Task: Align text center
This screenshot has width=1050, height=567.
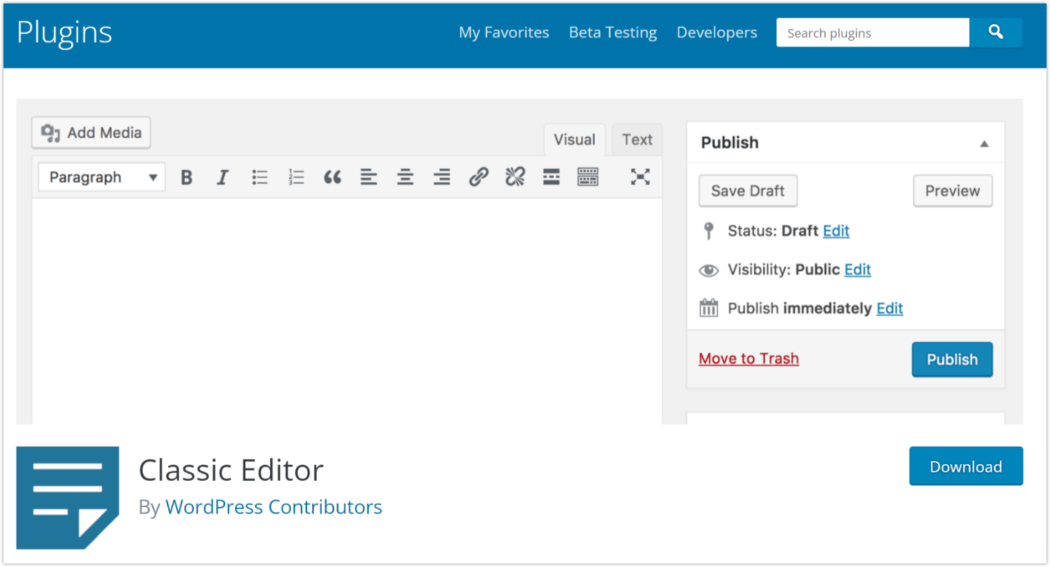Action: [x=405, y=177]
